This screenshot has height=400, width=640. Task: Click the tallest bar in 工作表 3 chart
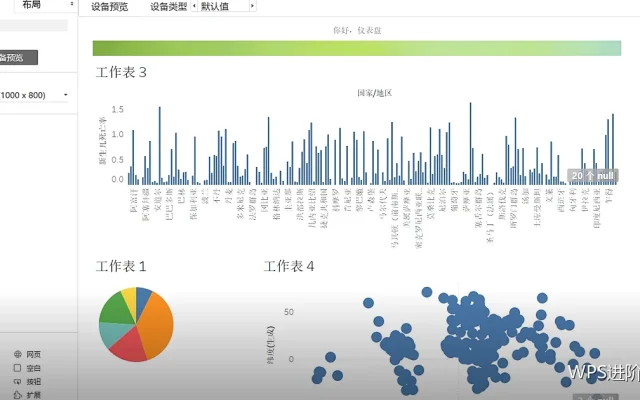click(x=470, y=143)
